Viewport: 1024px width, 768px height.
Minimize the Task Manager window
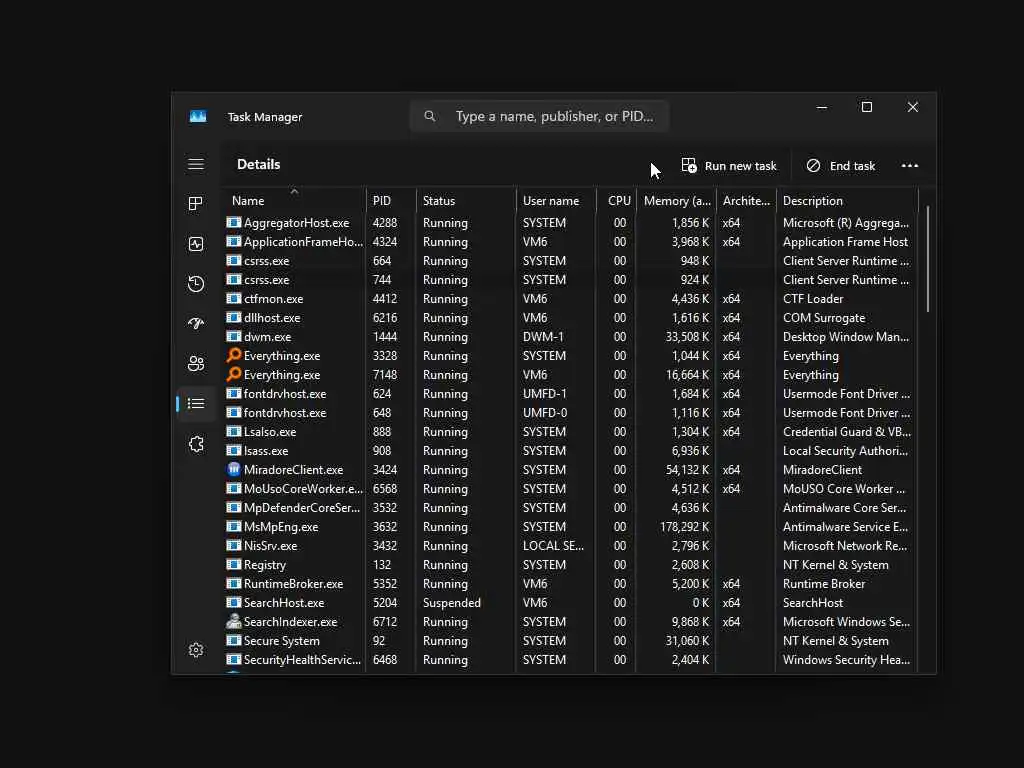[822, 107]
